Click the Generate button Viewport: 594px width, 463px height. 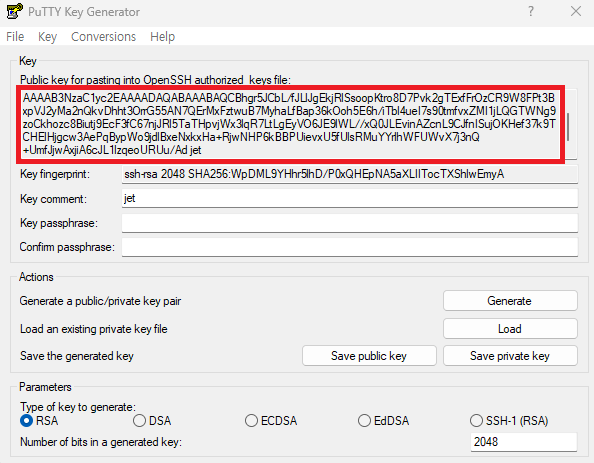coord(510,301)
